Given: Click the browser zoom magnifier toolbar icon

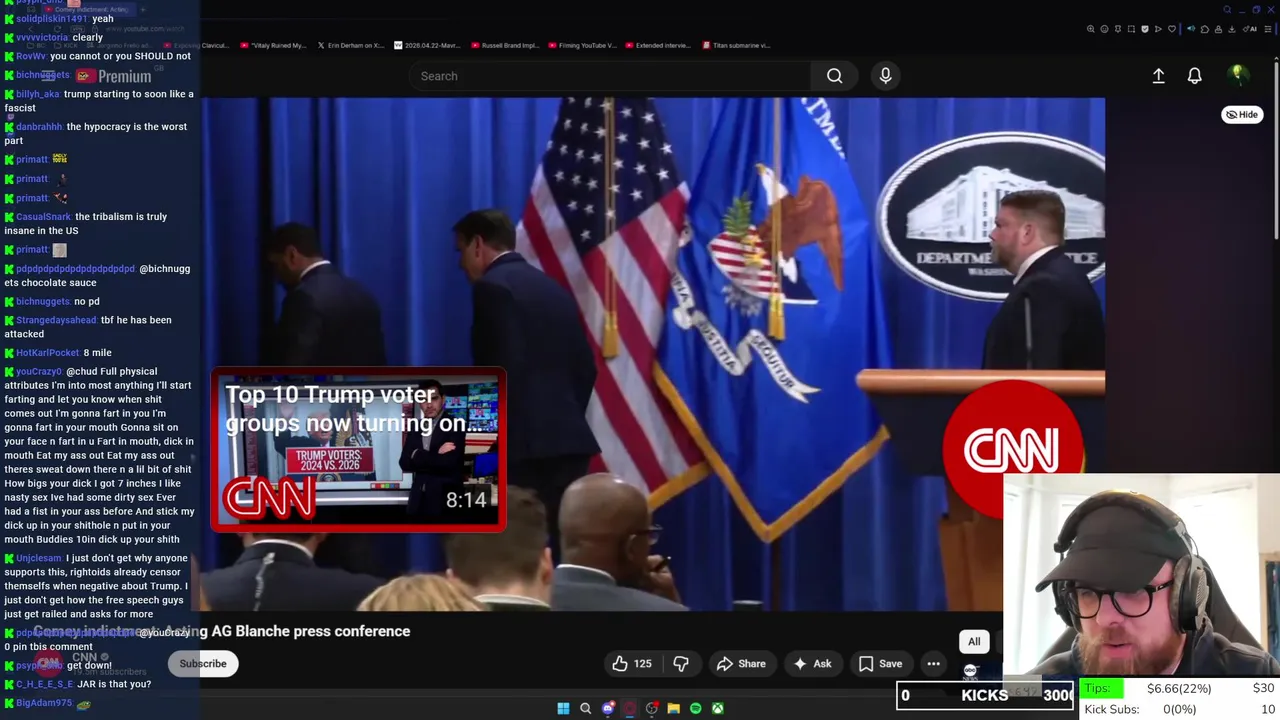Looking at the screenshot, I should point(1090,29).
